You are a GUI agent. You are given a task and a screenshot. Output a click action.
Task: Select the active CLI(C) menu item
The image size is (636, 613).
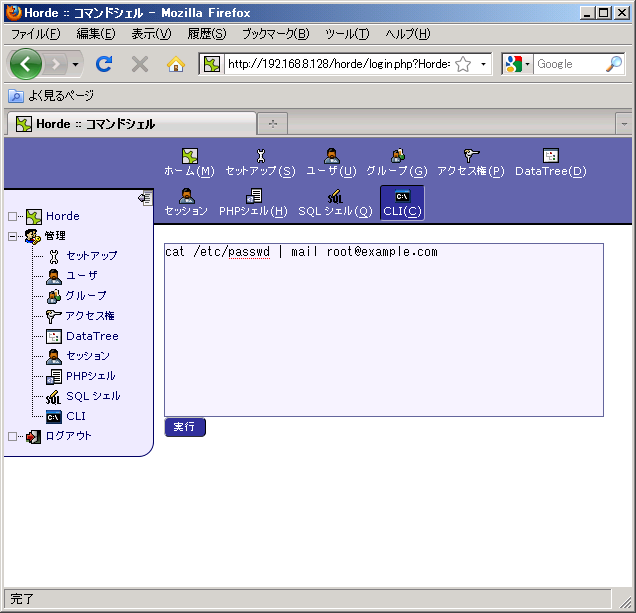click(x=402, y=203)
